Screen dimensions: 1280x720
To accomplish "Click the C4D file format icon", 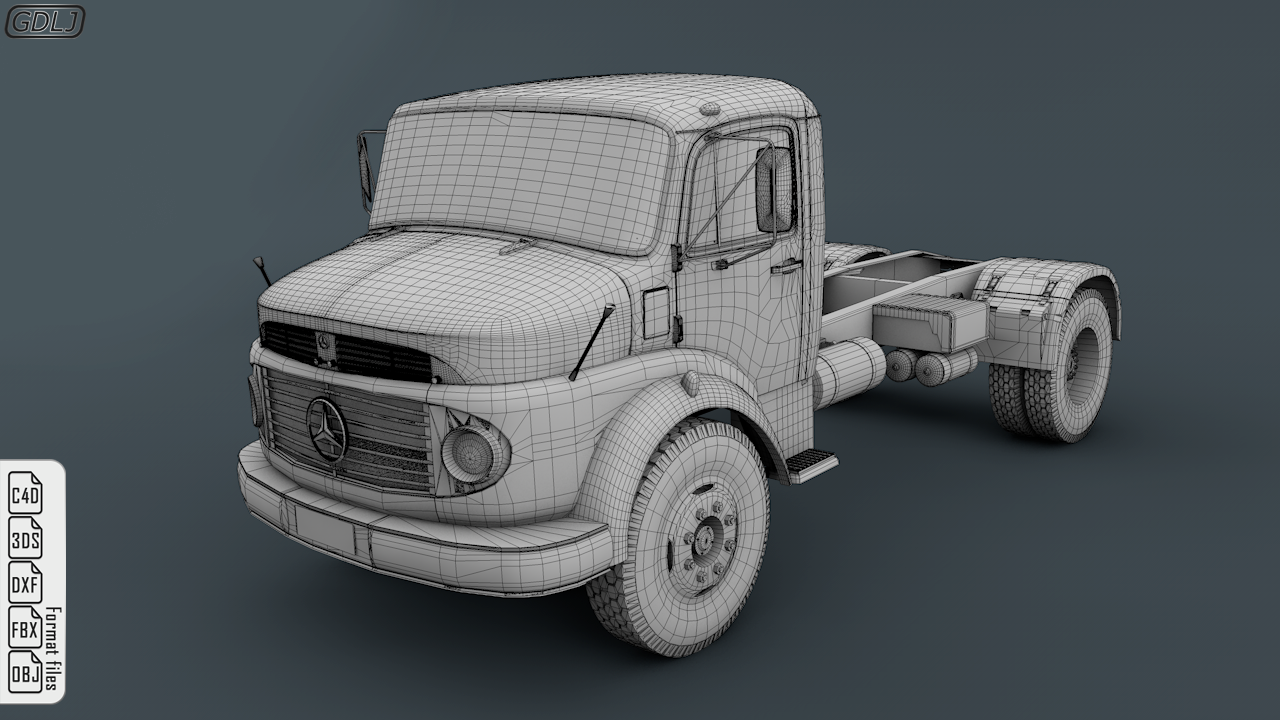I will 25,493.
